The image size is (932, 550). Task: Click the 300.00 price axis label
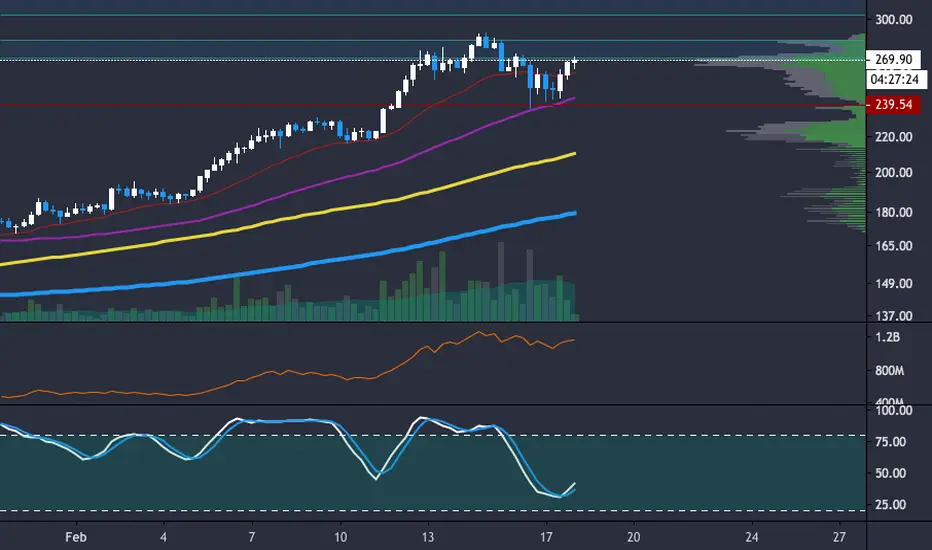tap(893, 20)
